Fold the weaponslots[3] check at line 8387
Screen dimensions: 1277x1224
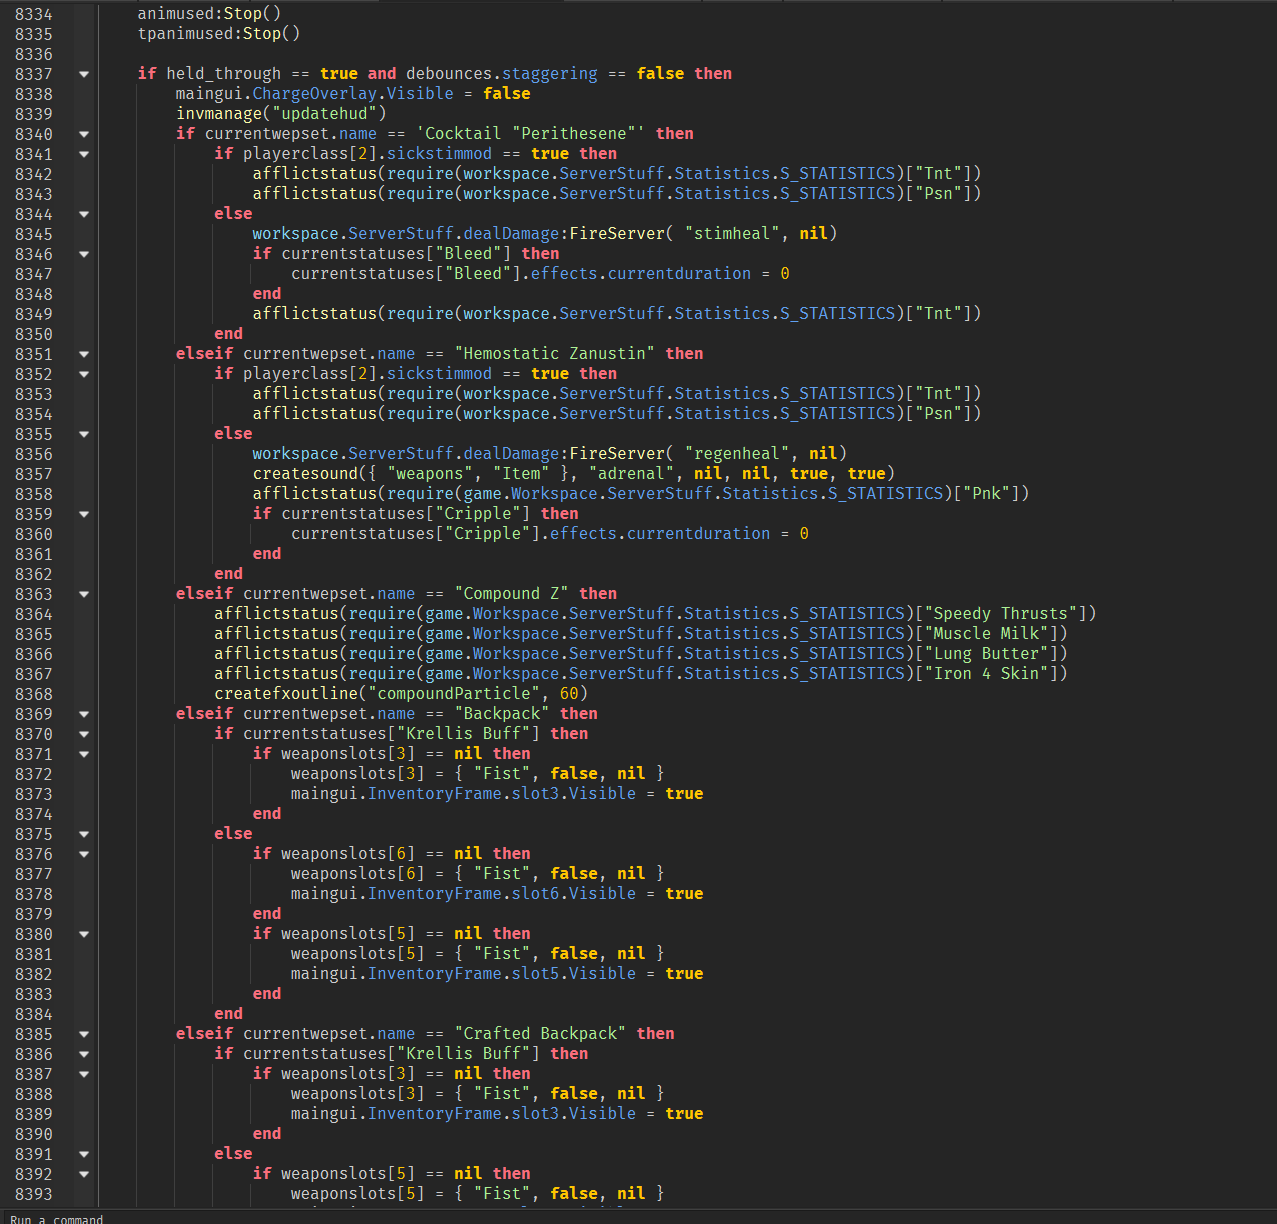(84, 1074)
